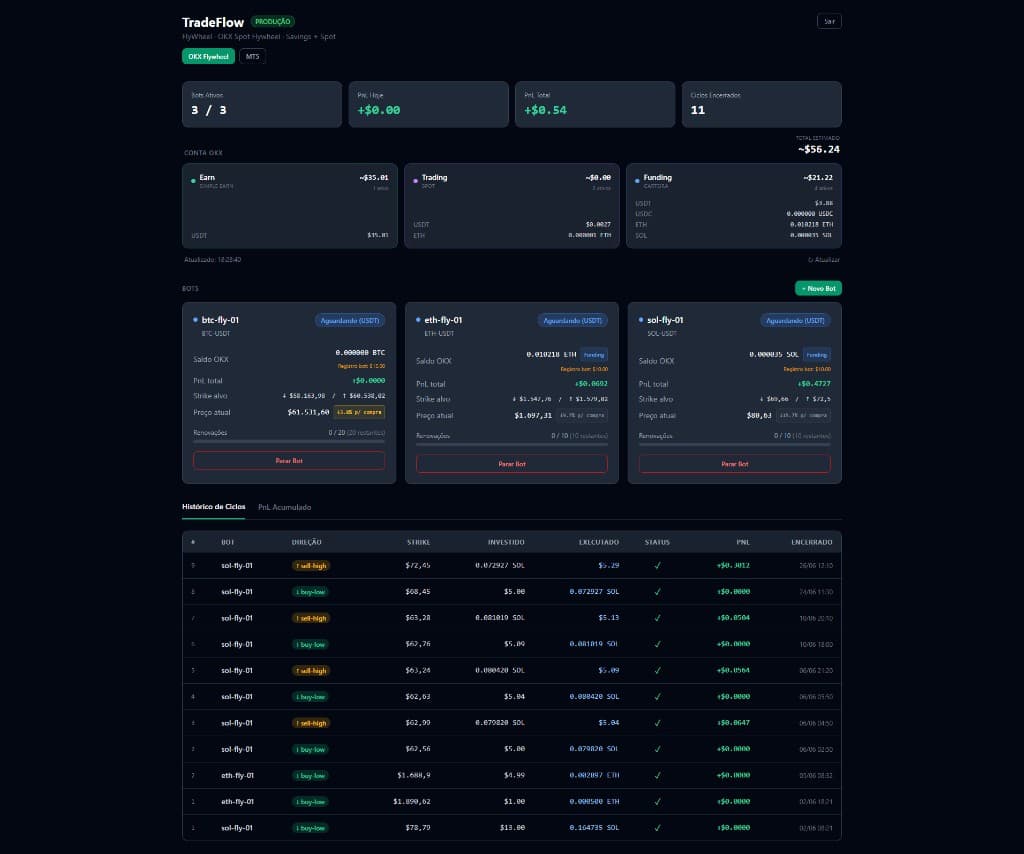Stop the eth-fly-01 bot
This screenshot has width=1024, height=854.
tap(511, 464)
